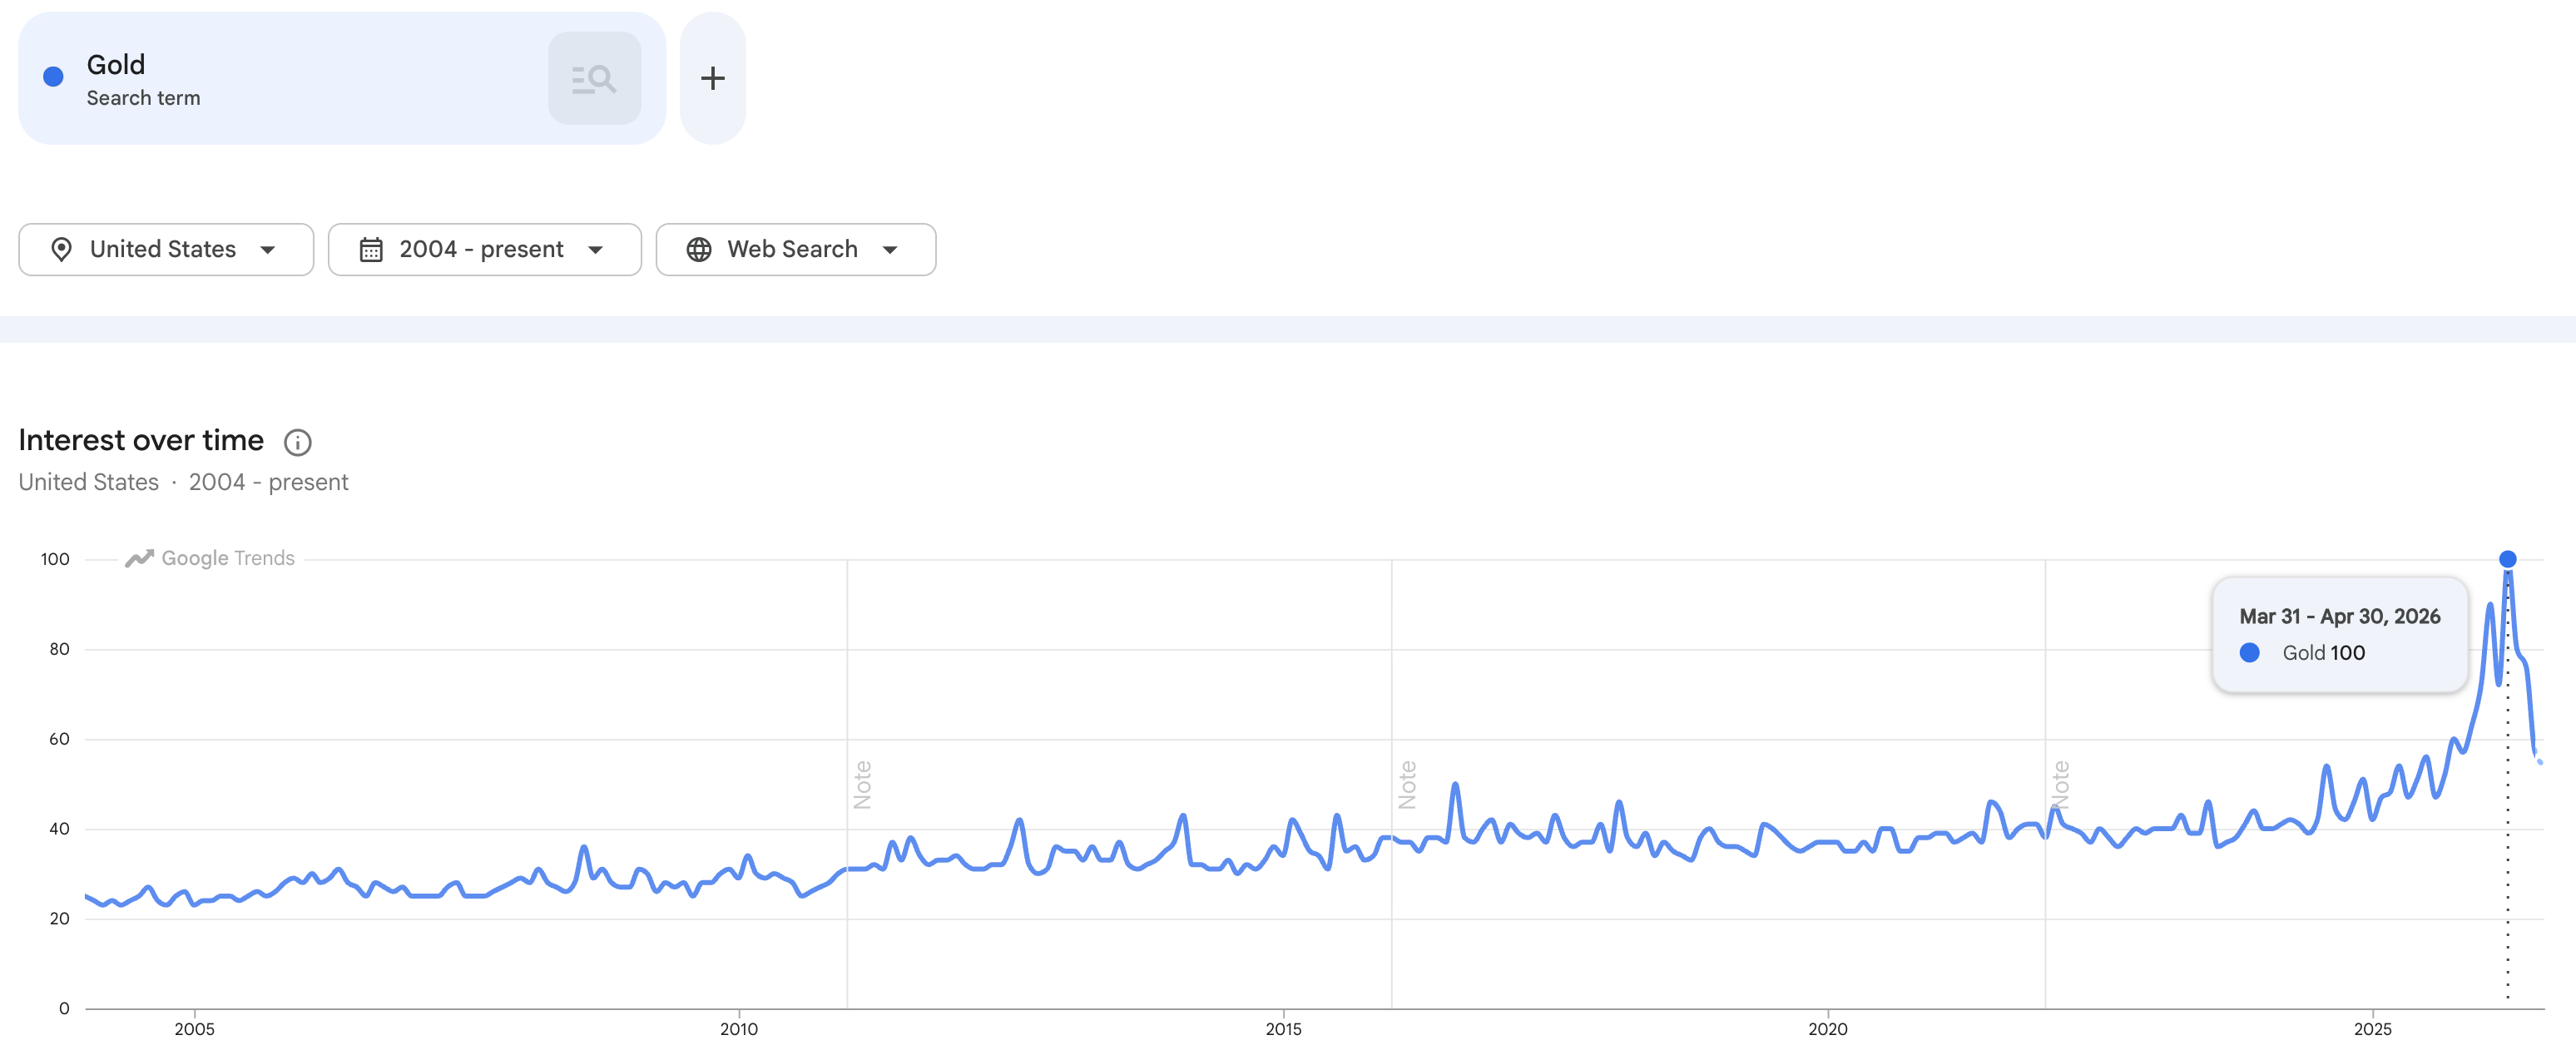The width and height of the screenshot is (2576, 1060).
Task: Click the calendar icon in date filter
Action: 371,249
